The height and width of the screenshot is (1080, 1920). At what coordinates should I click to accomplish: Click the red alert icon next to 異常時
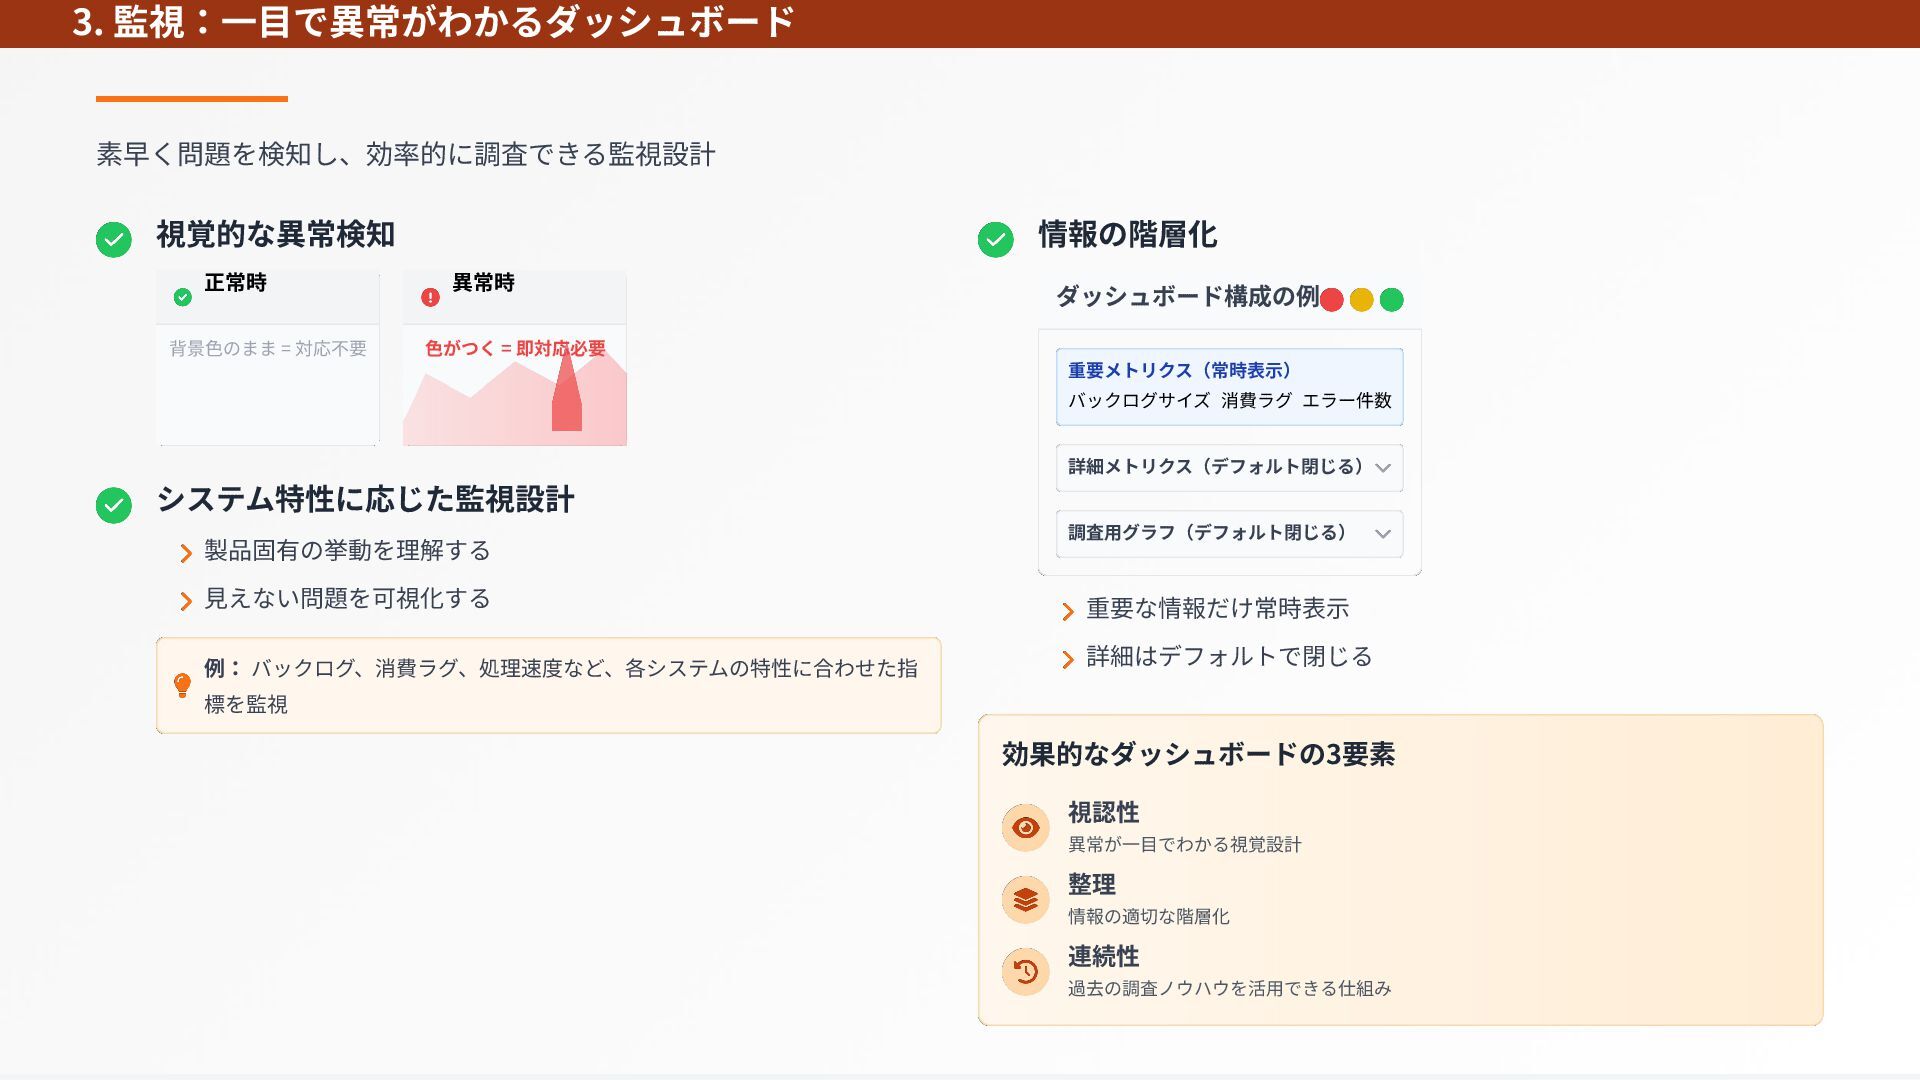click(x=430, y=297)
